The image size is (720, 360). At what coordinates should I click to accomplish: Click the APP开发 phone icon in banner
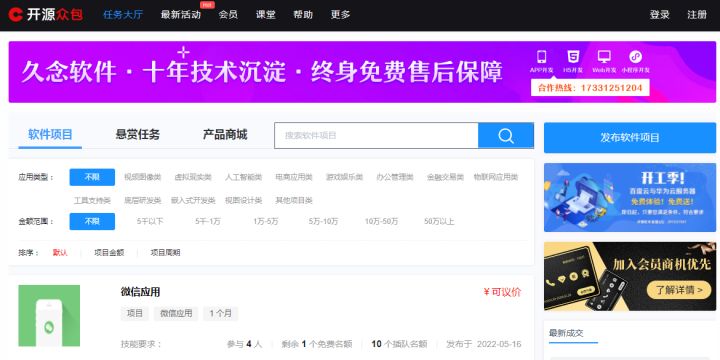pos(542,56)
